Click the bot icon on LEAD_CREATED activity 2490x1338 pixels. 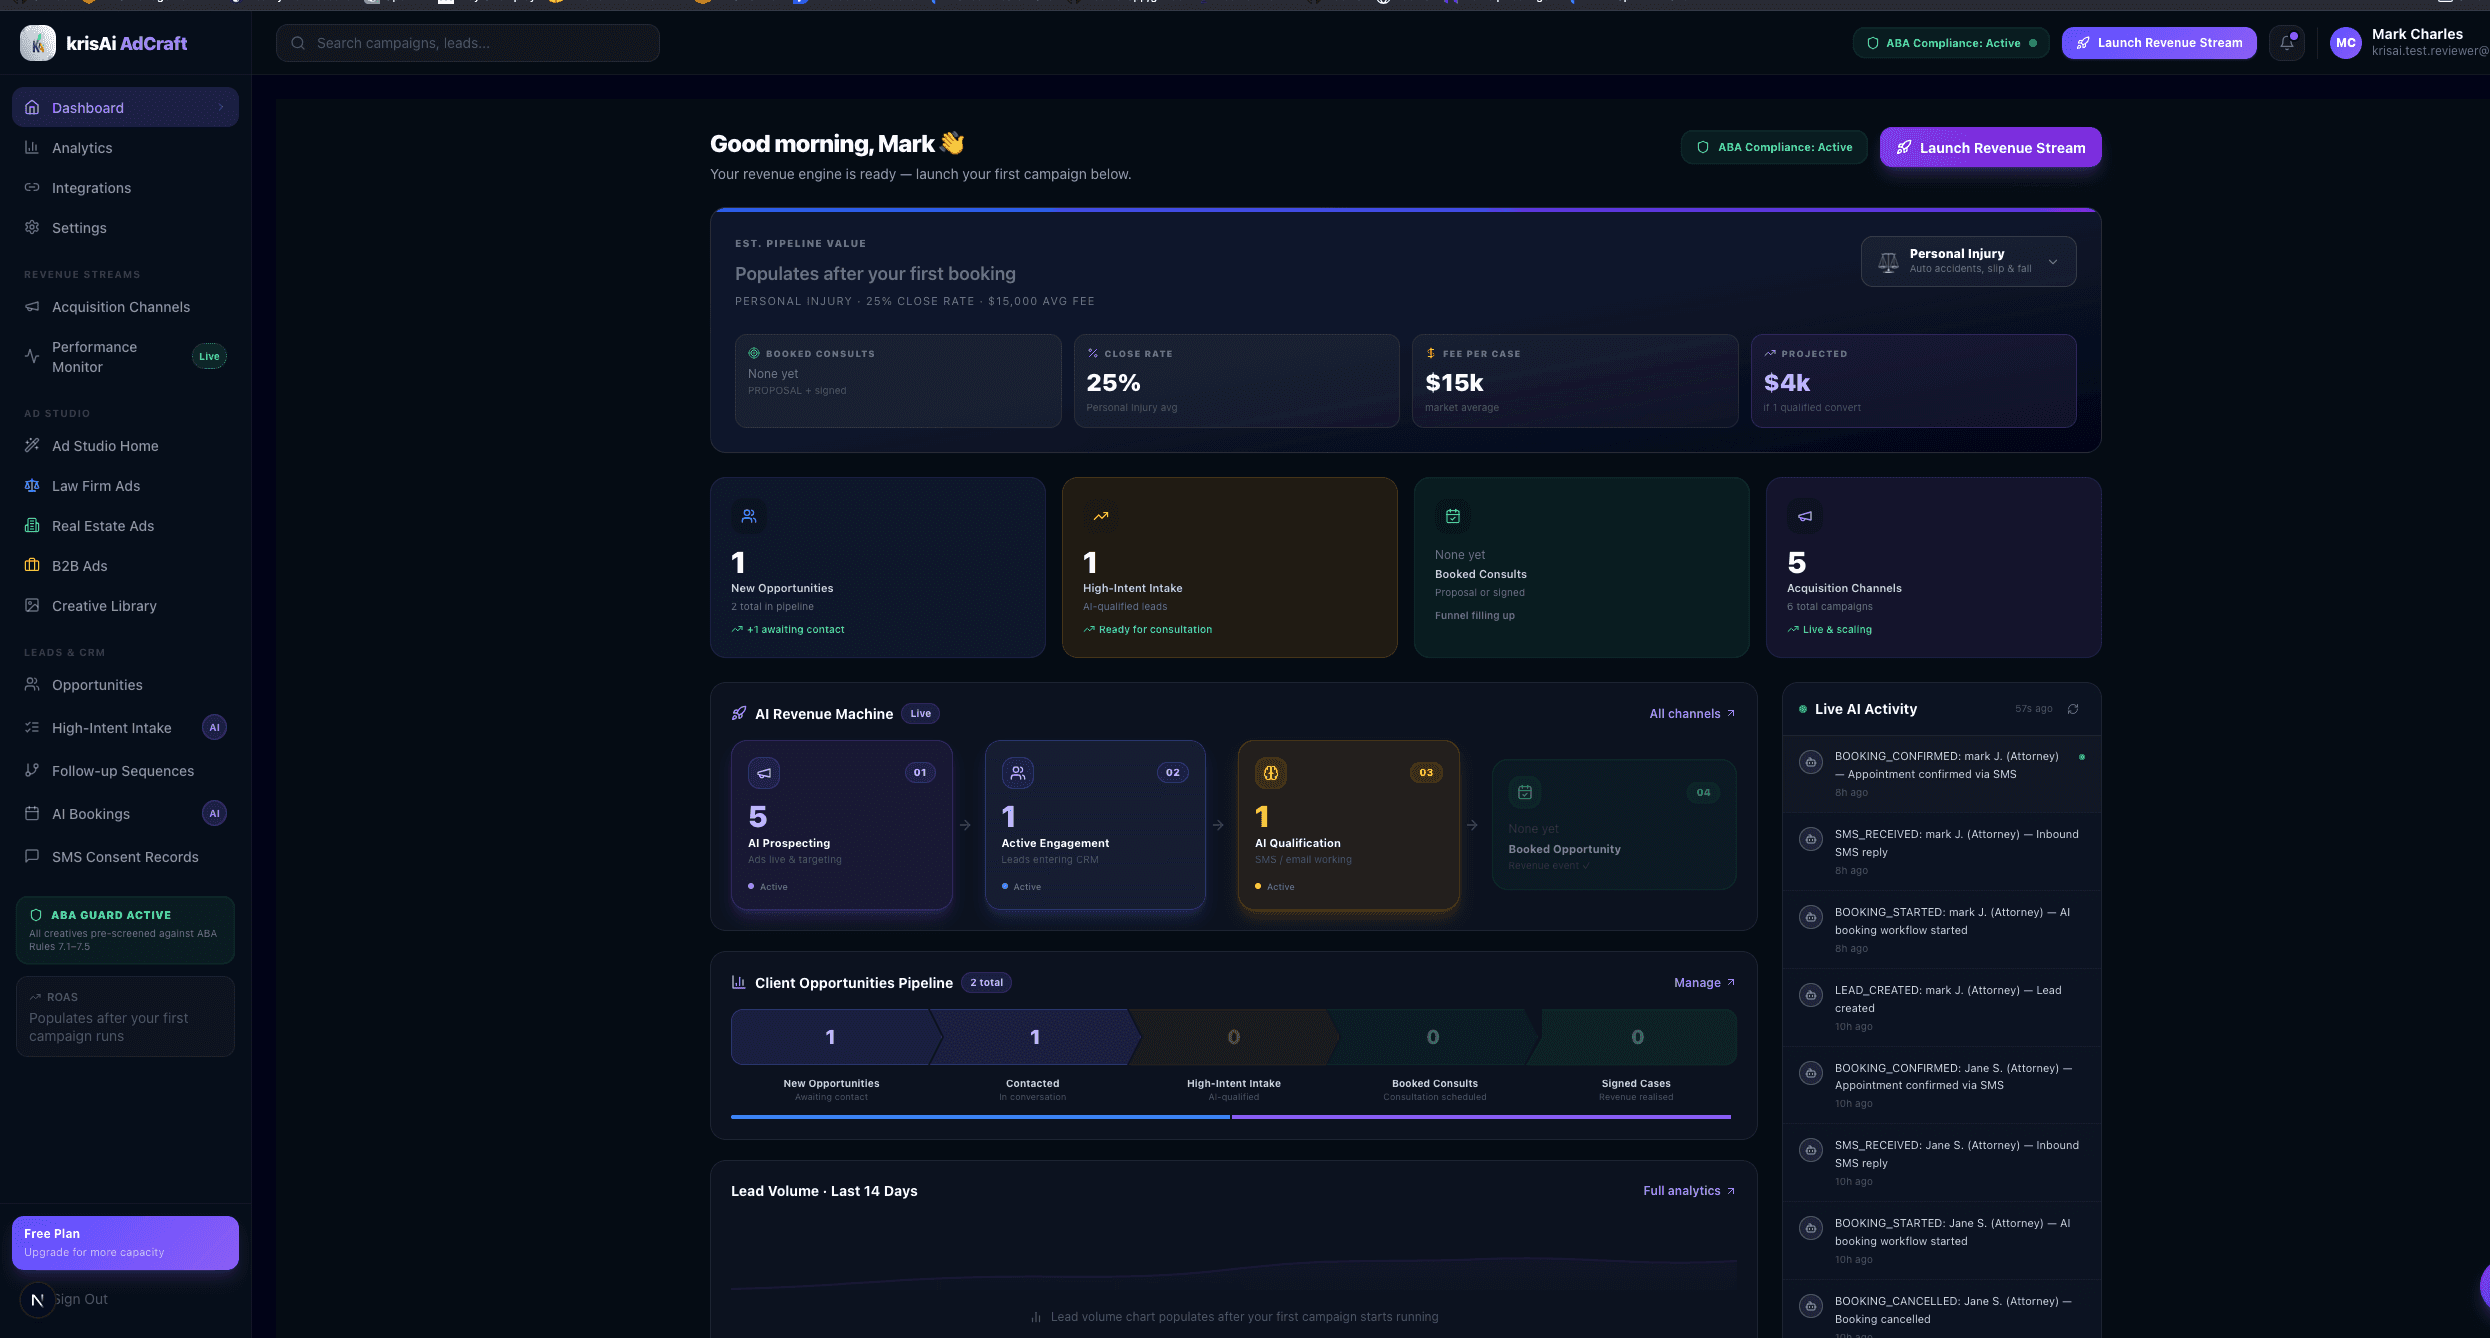pos(1811,995)
